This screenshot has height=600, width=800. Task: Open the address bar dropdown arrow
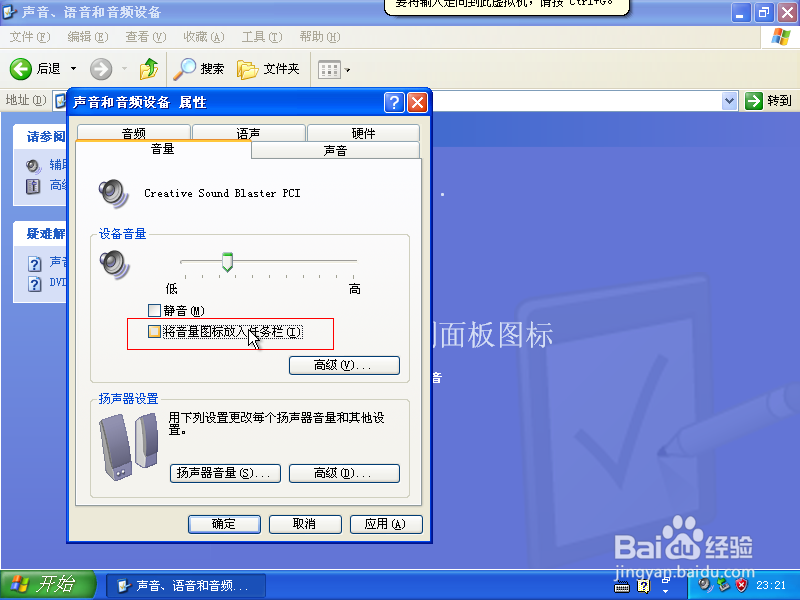tap(728, 101)
